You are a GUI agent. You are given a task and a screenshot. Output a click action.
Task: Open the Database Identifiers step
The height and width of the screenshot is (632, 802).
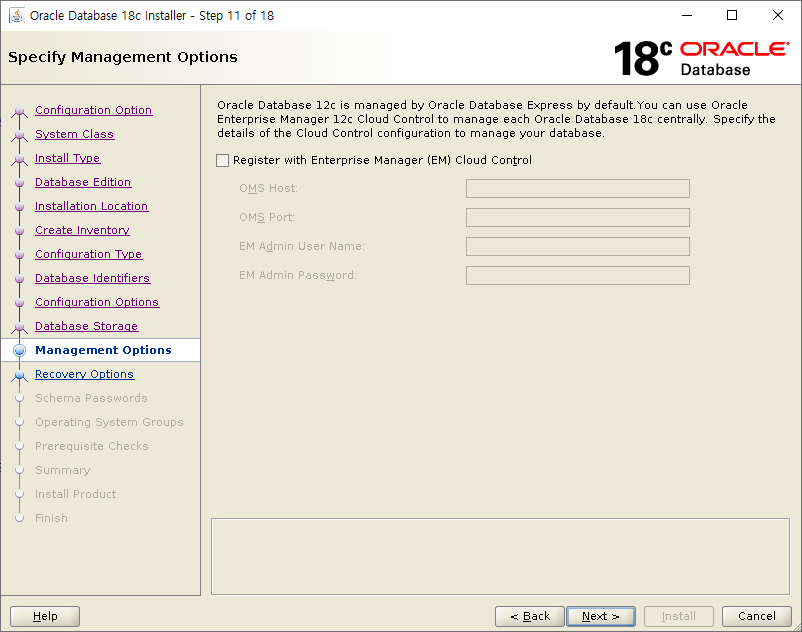pyautogui.click(x=93, y=278)
